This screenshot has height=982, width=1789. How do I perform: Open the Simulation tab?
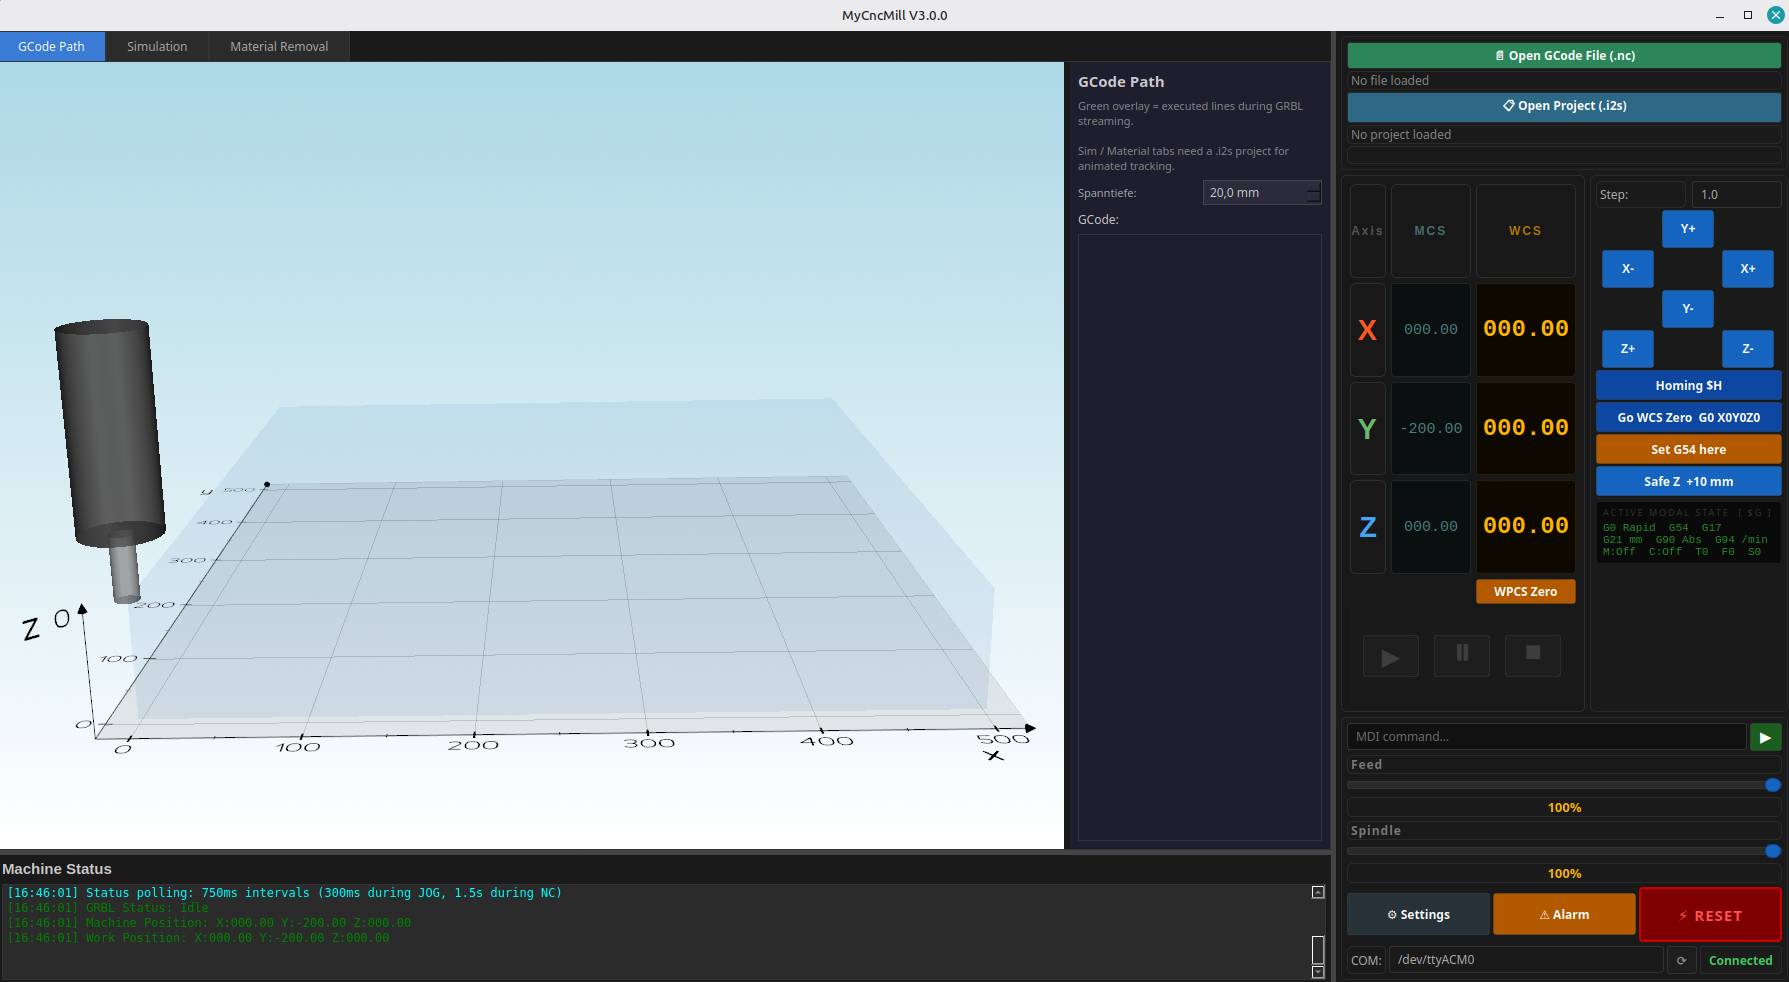(x=157, y=47)
